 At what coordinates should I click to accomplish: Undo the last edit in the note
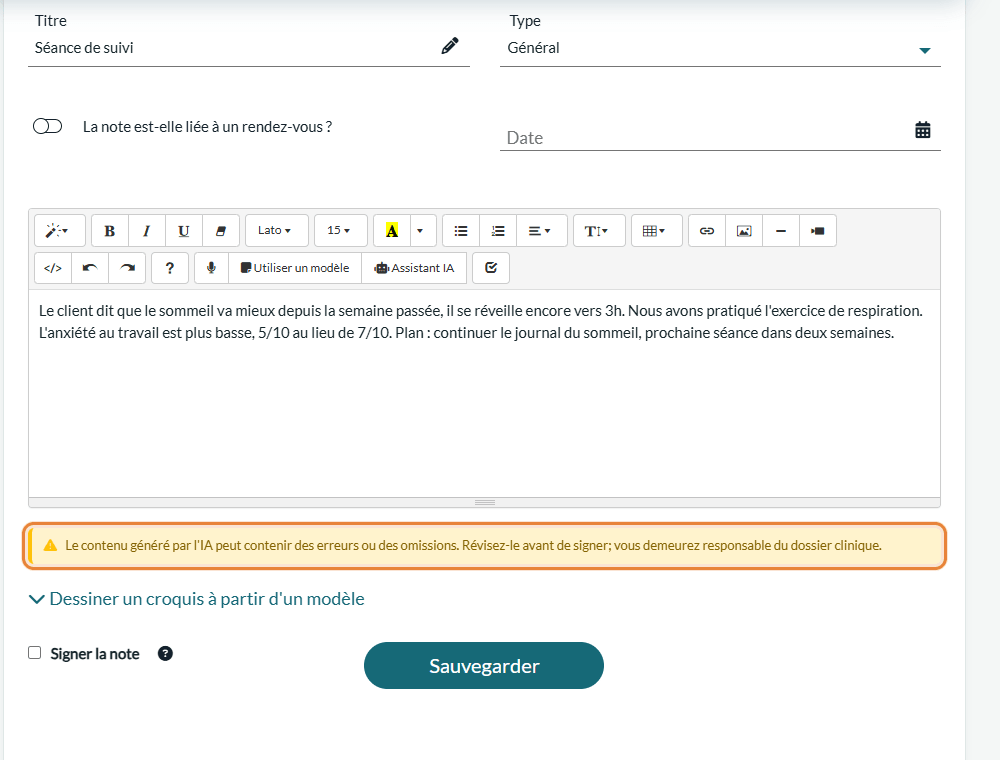point(90,268)
